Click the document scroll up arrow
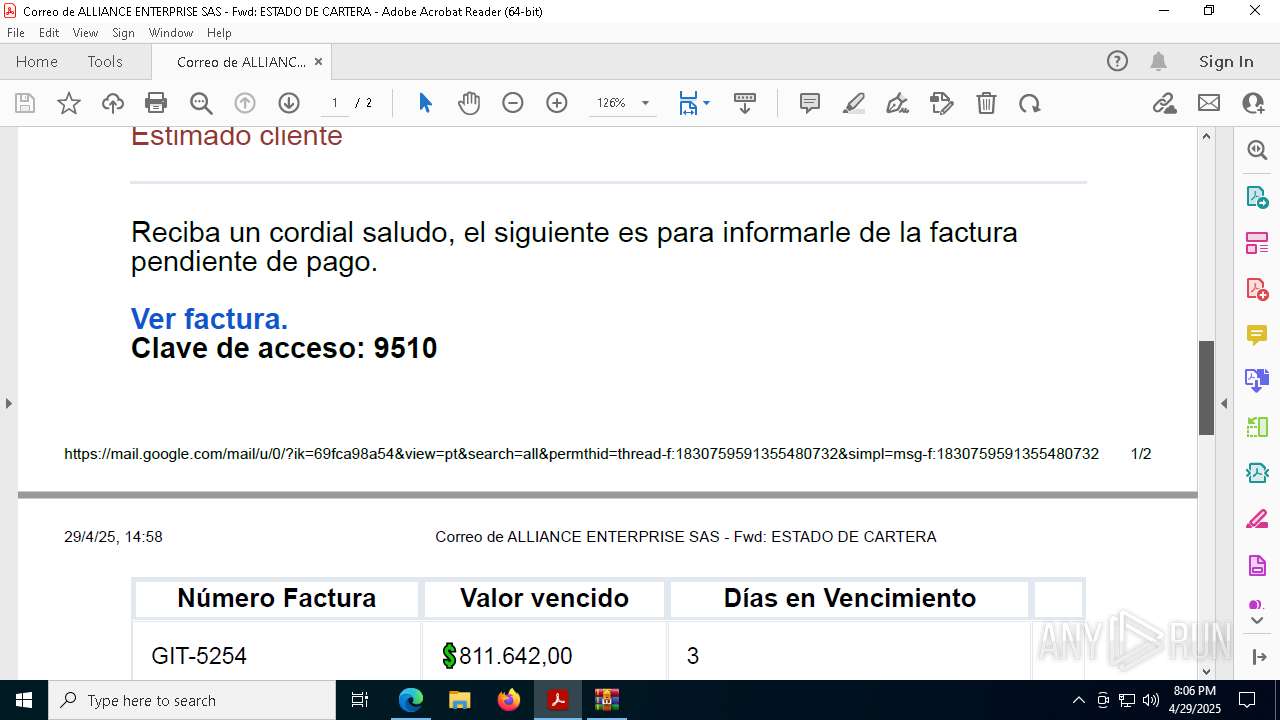The image size is (1280, 720). point(1206,136)
